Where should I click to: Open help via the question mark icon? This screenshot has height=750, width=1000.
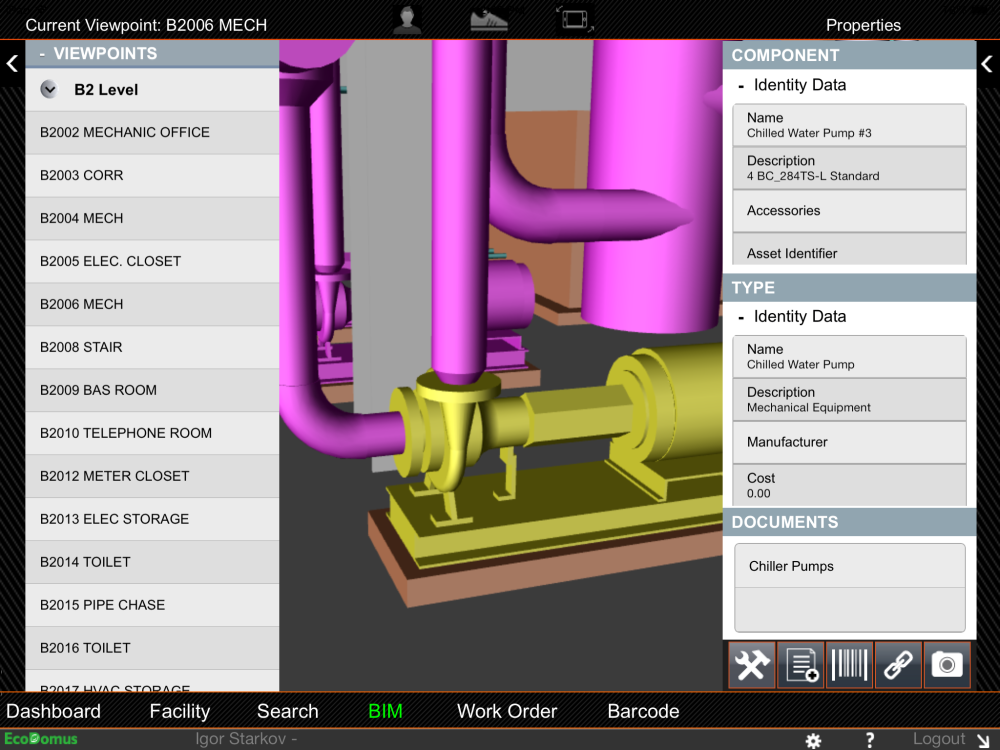[x=869, y=740]
